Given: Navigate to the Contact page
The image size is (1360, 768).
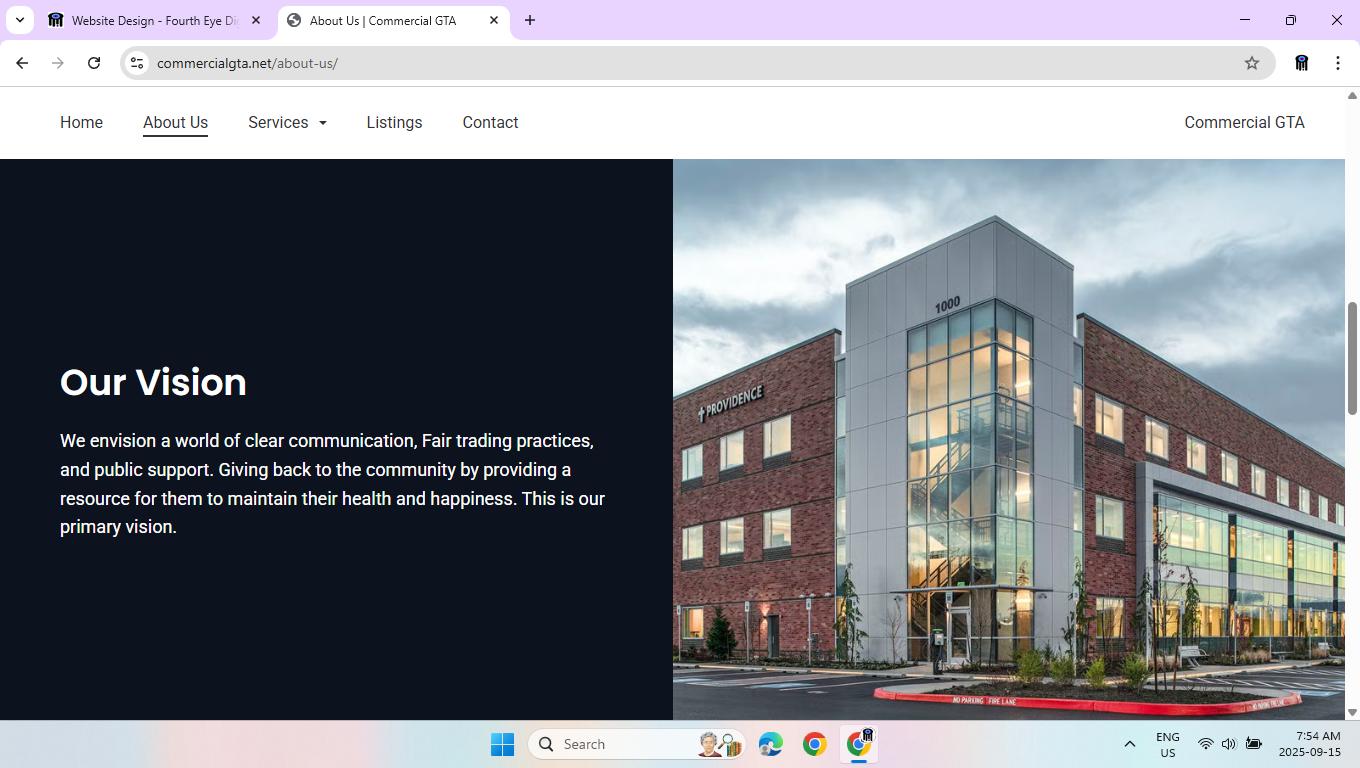Looking at the screenshot, I should pyautogui.click(x=490, y=122).
